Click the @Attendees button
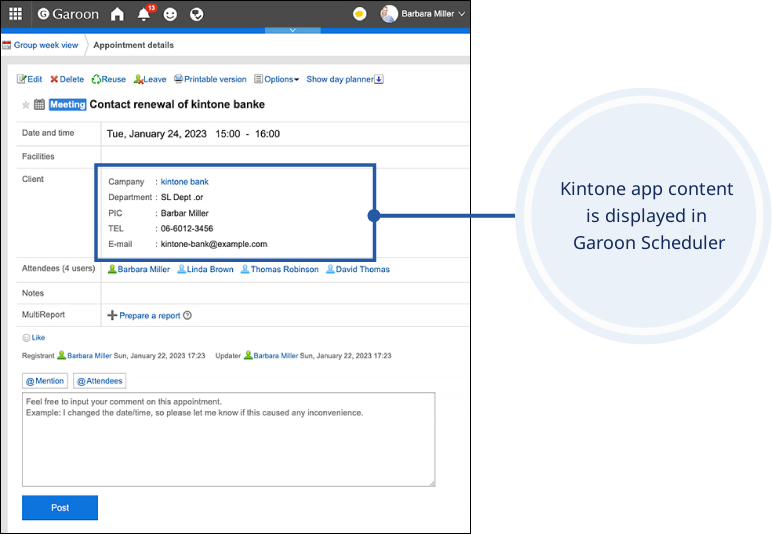The image size is (772, 534). coord(99,381)
